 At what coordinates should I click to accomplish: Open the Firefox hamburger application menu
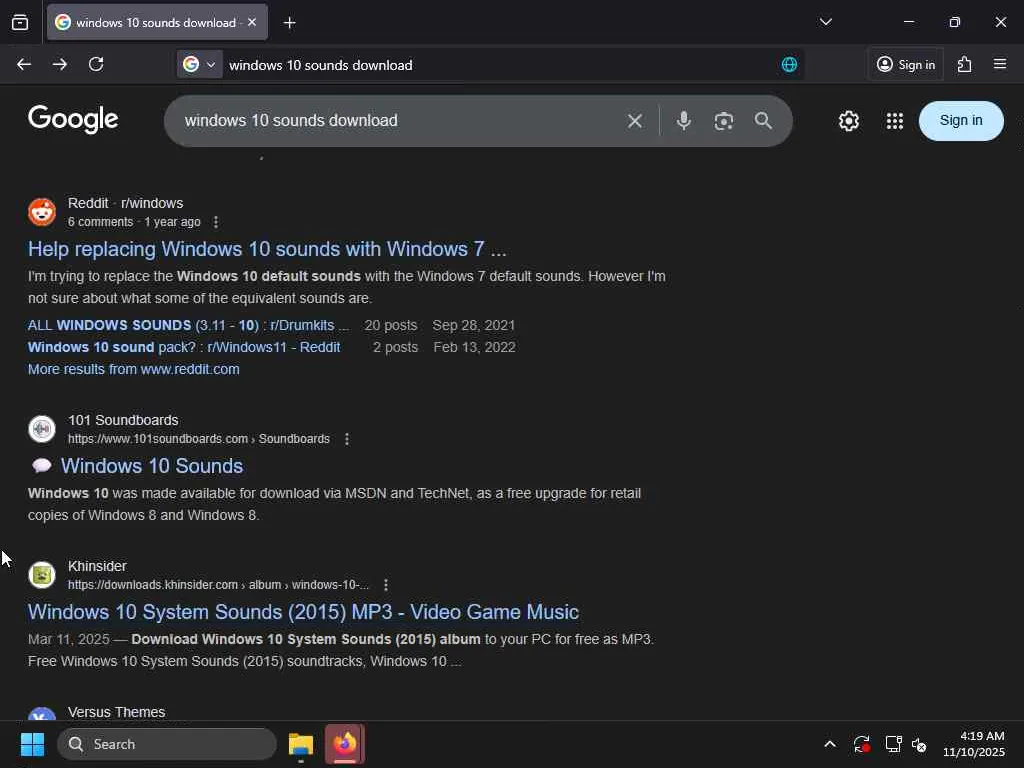pos(1000,64)
